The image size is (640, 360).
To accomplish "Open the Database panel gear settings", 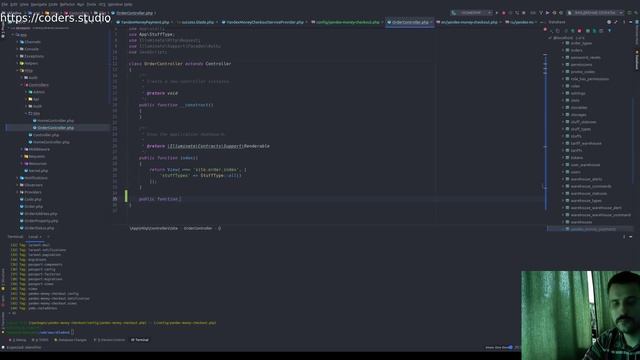I will click(x=624, y=22).
